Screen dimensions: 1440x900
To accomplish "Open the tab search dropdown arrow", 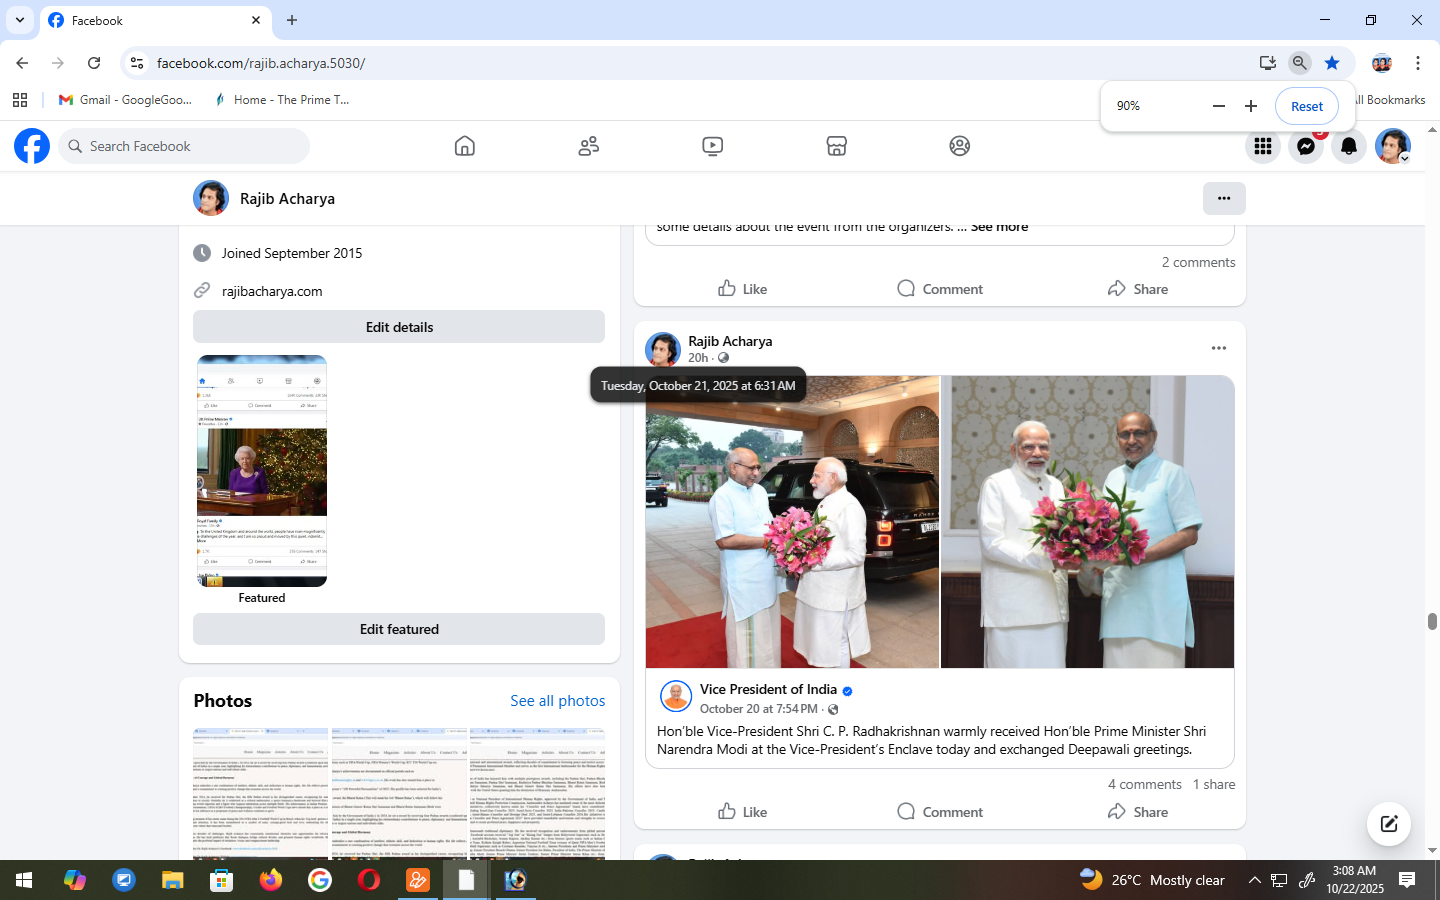I will [x=20, y=20].
